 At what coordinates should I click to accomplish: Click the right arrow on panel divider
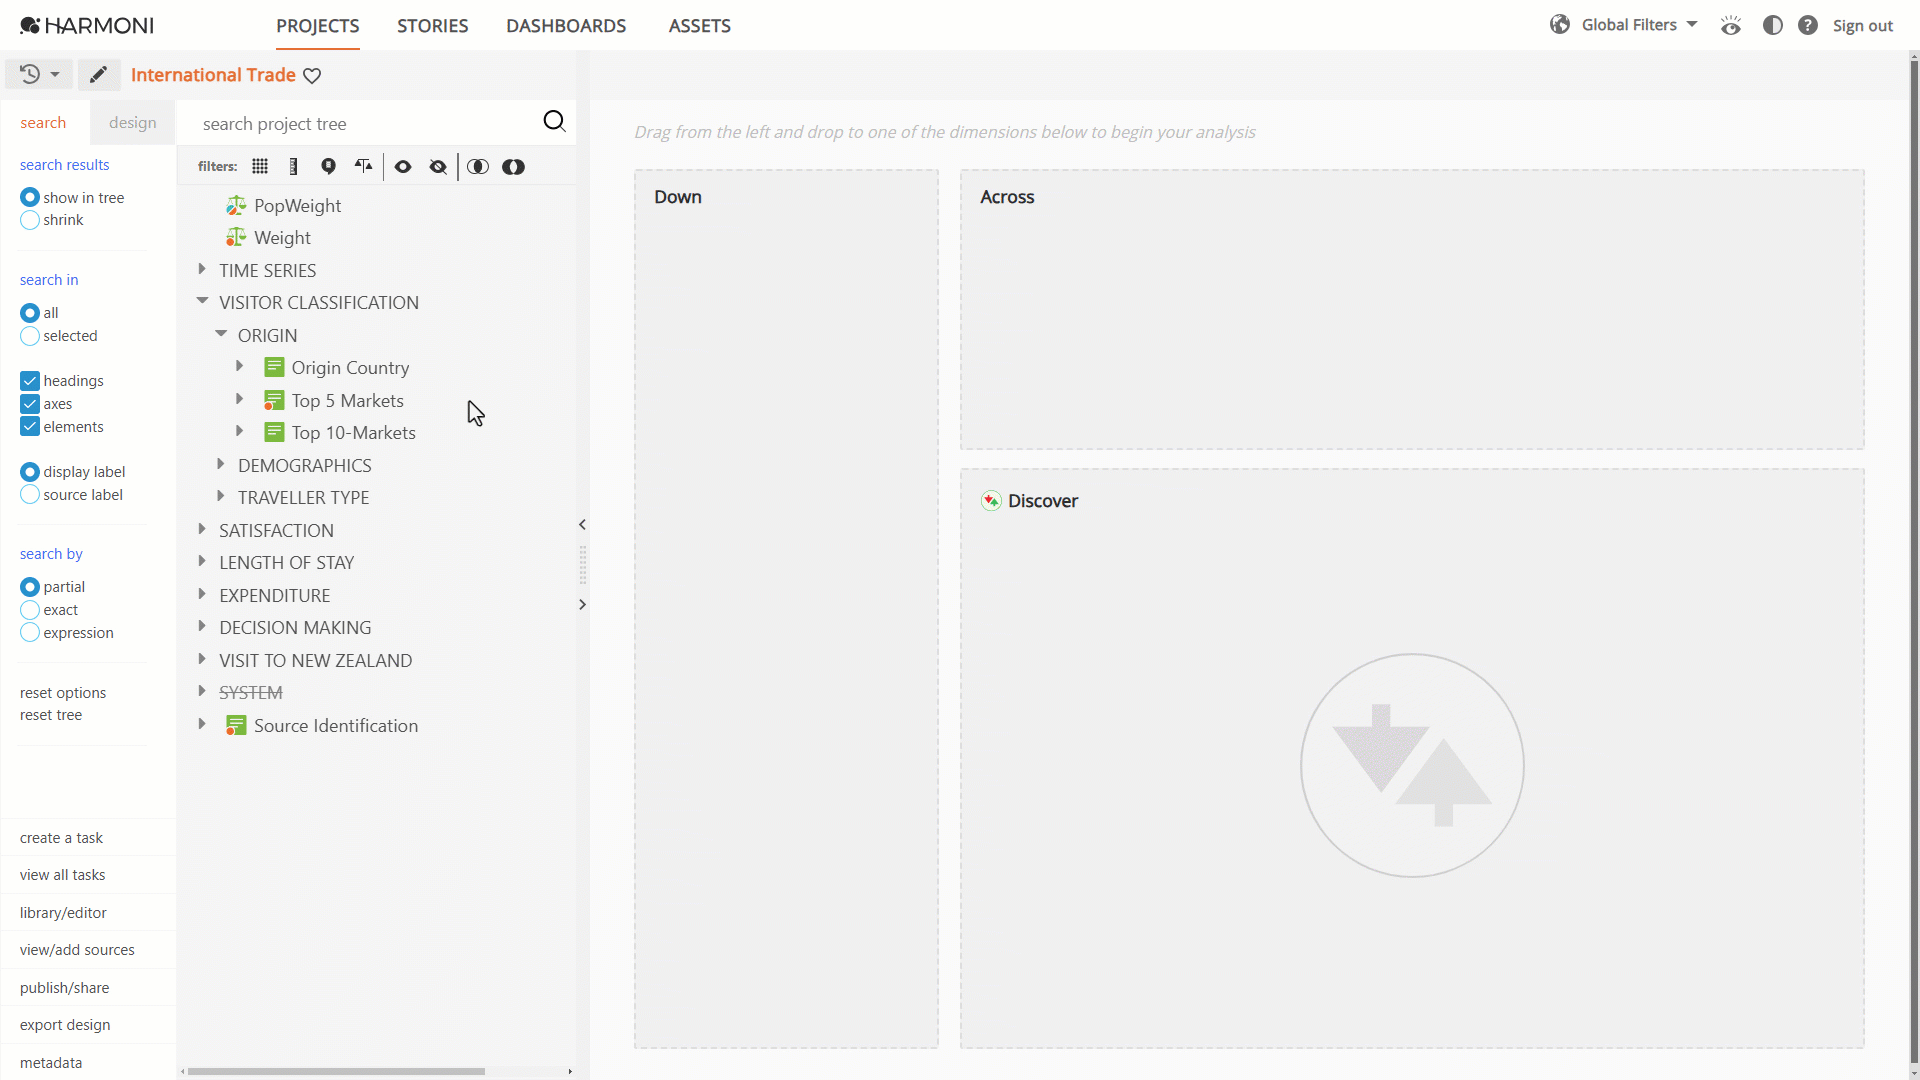[x=582, y=605]
